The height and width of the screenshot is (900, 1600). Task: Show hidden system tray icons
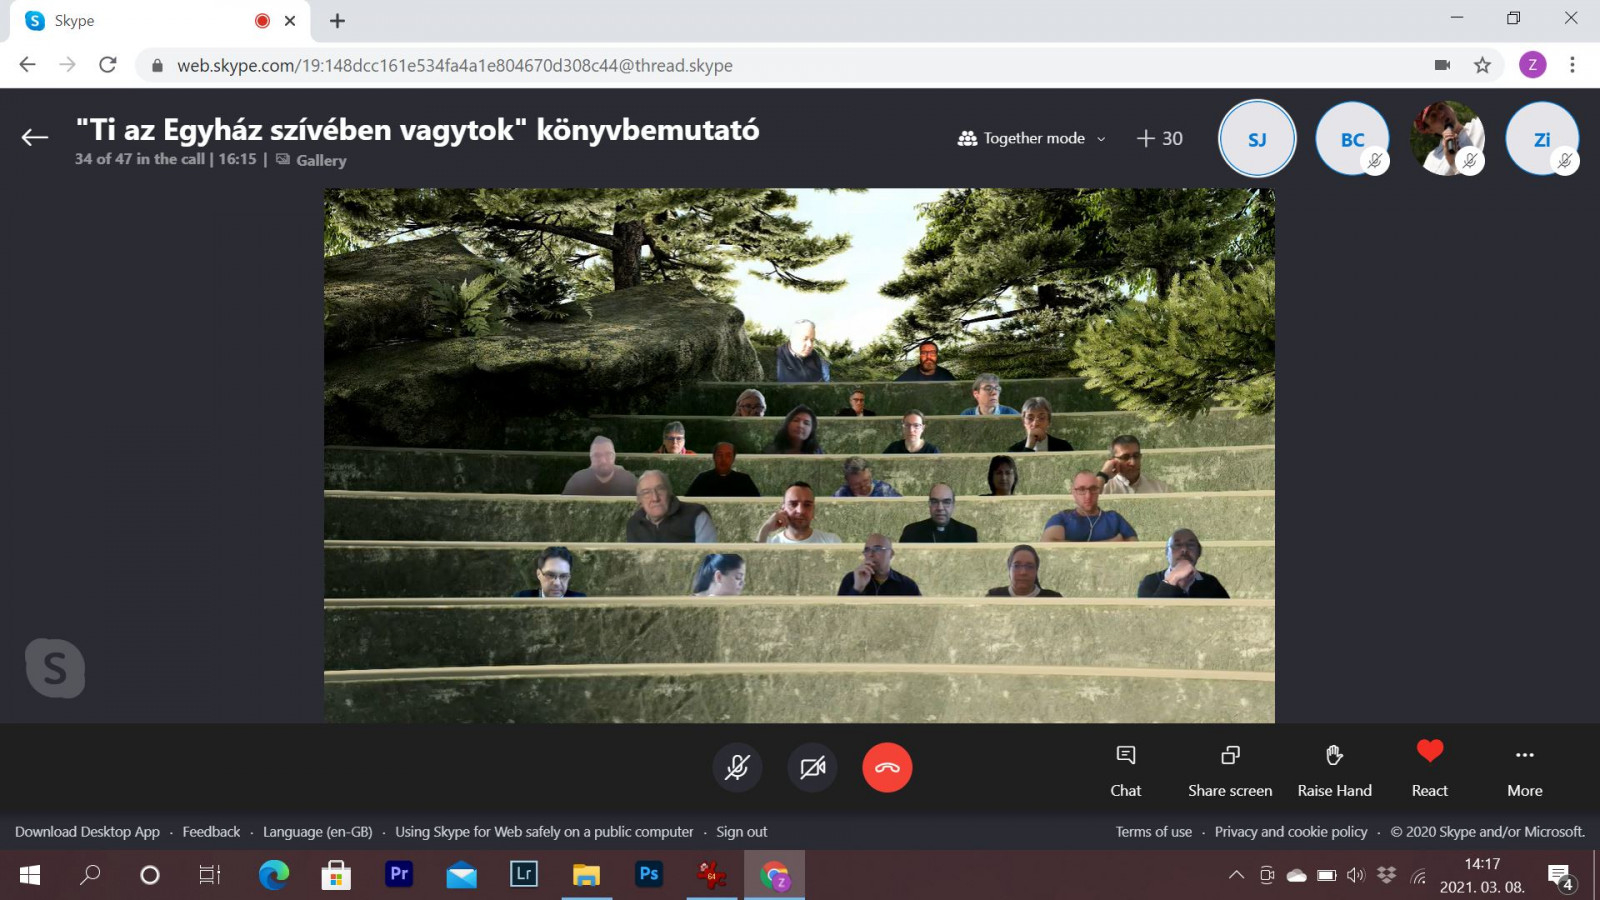click(x=1236, y=875)
